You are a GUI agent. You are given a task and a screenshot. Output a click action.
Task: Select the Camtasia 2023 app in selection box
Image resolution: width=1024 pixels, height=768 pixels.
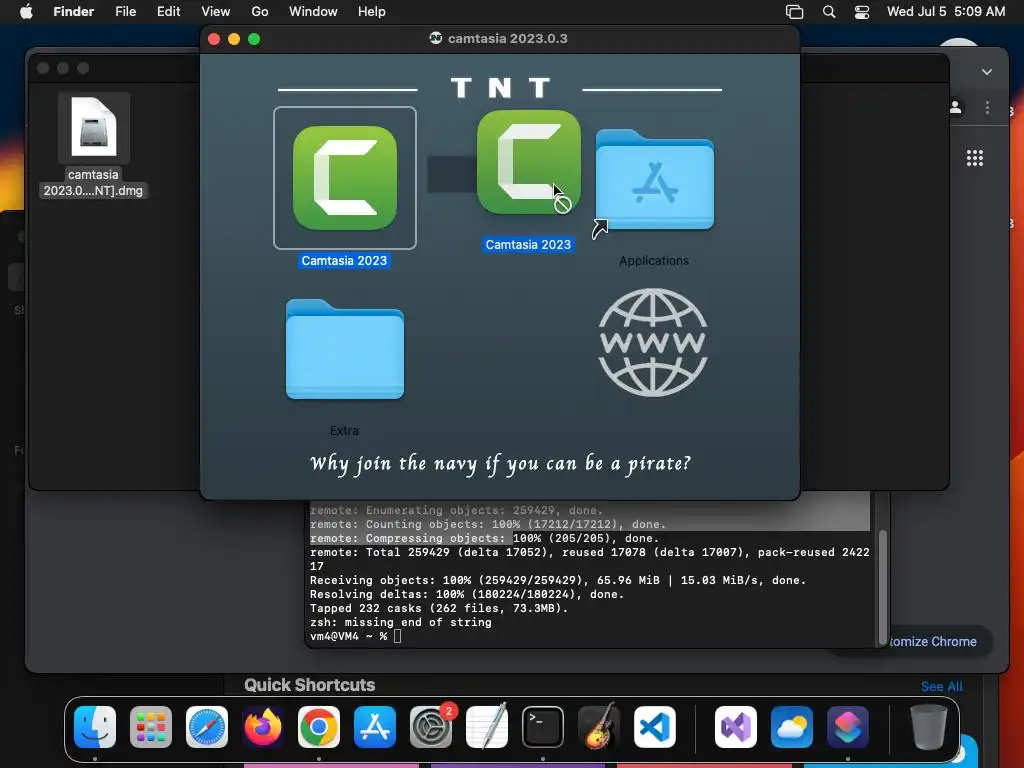(x=345, y=178)
